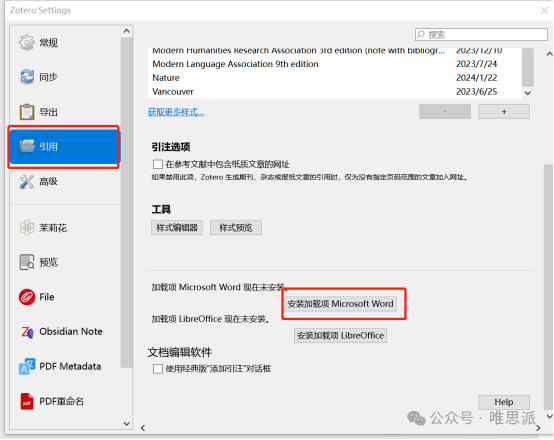Viewport: 554px width, 440px height.
Task: Open the 常规 settings pane
Action: point(65,42)
